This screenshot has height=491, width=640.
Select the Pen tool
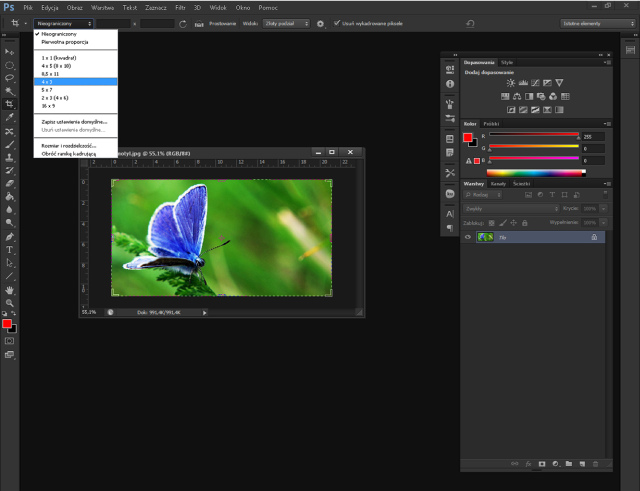coord(9,237)
